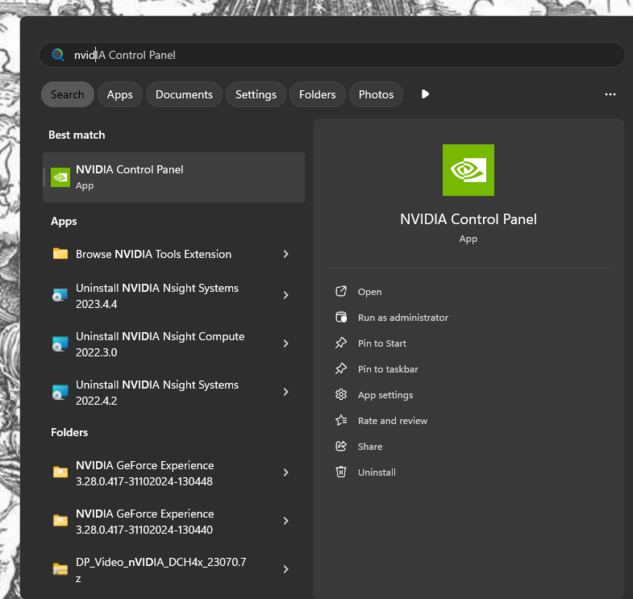Choose Pin to taskbar option

388,369
